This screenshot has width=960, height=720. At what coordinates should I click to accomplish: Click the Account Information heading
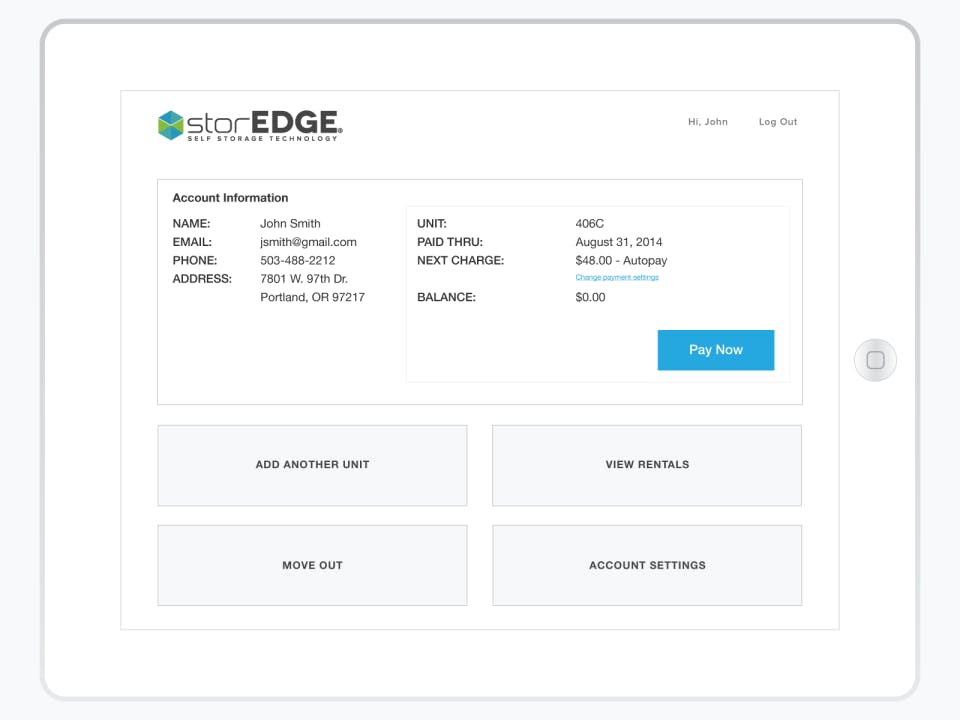[x=230, y=197]
